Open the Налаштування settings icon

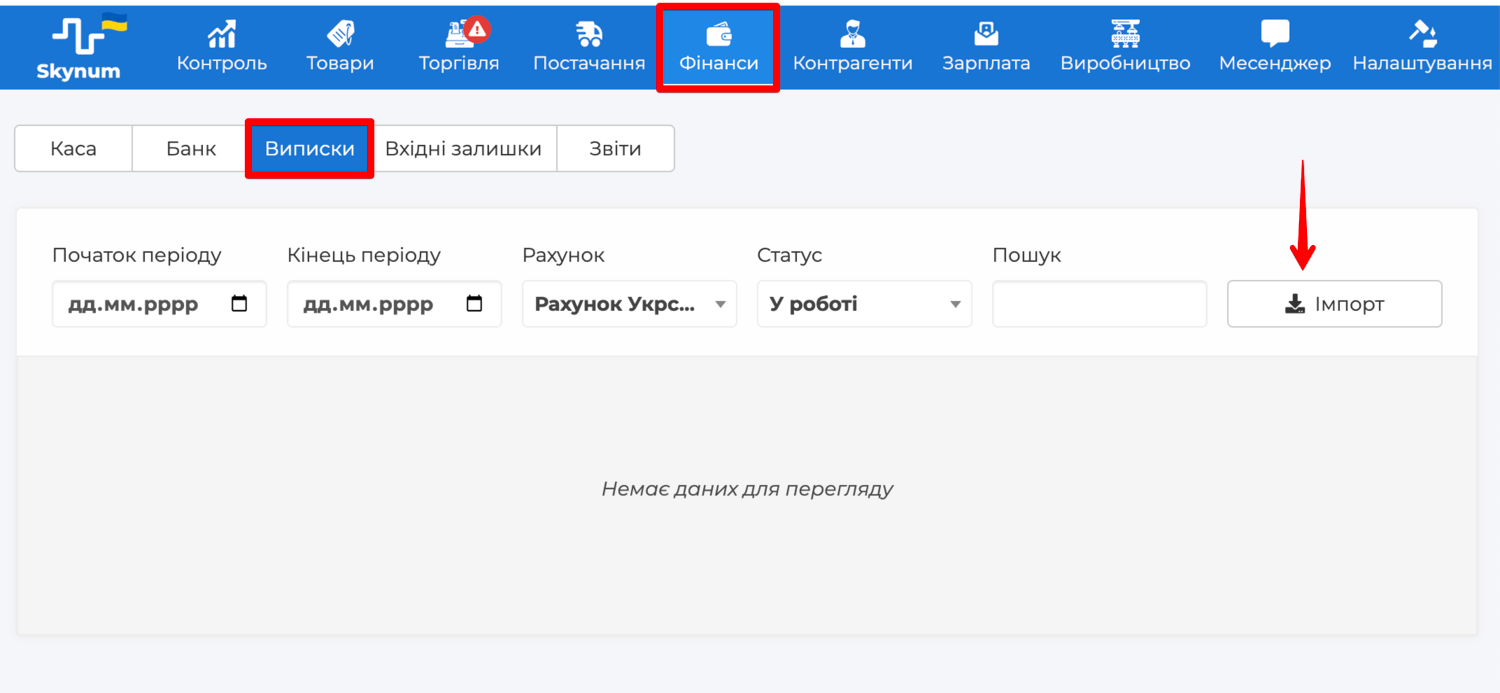tap(1422, 34)
